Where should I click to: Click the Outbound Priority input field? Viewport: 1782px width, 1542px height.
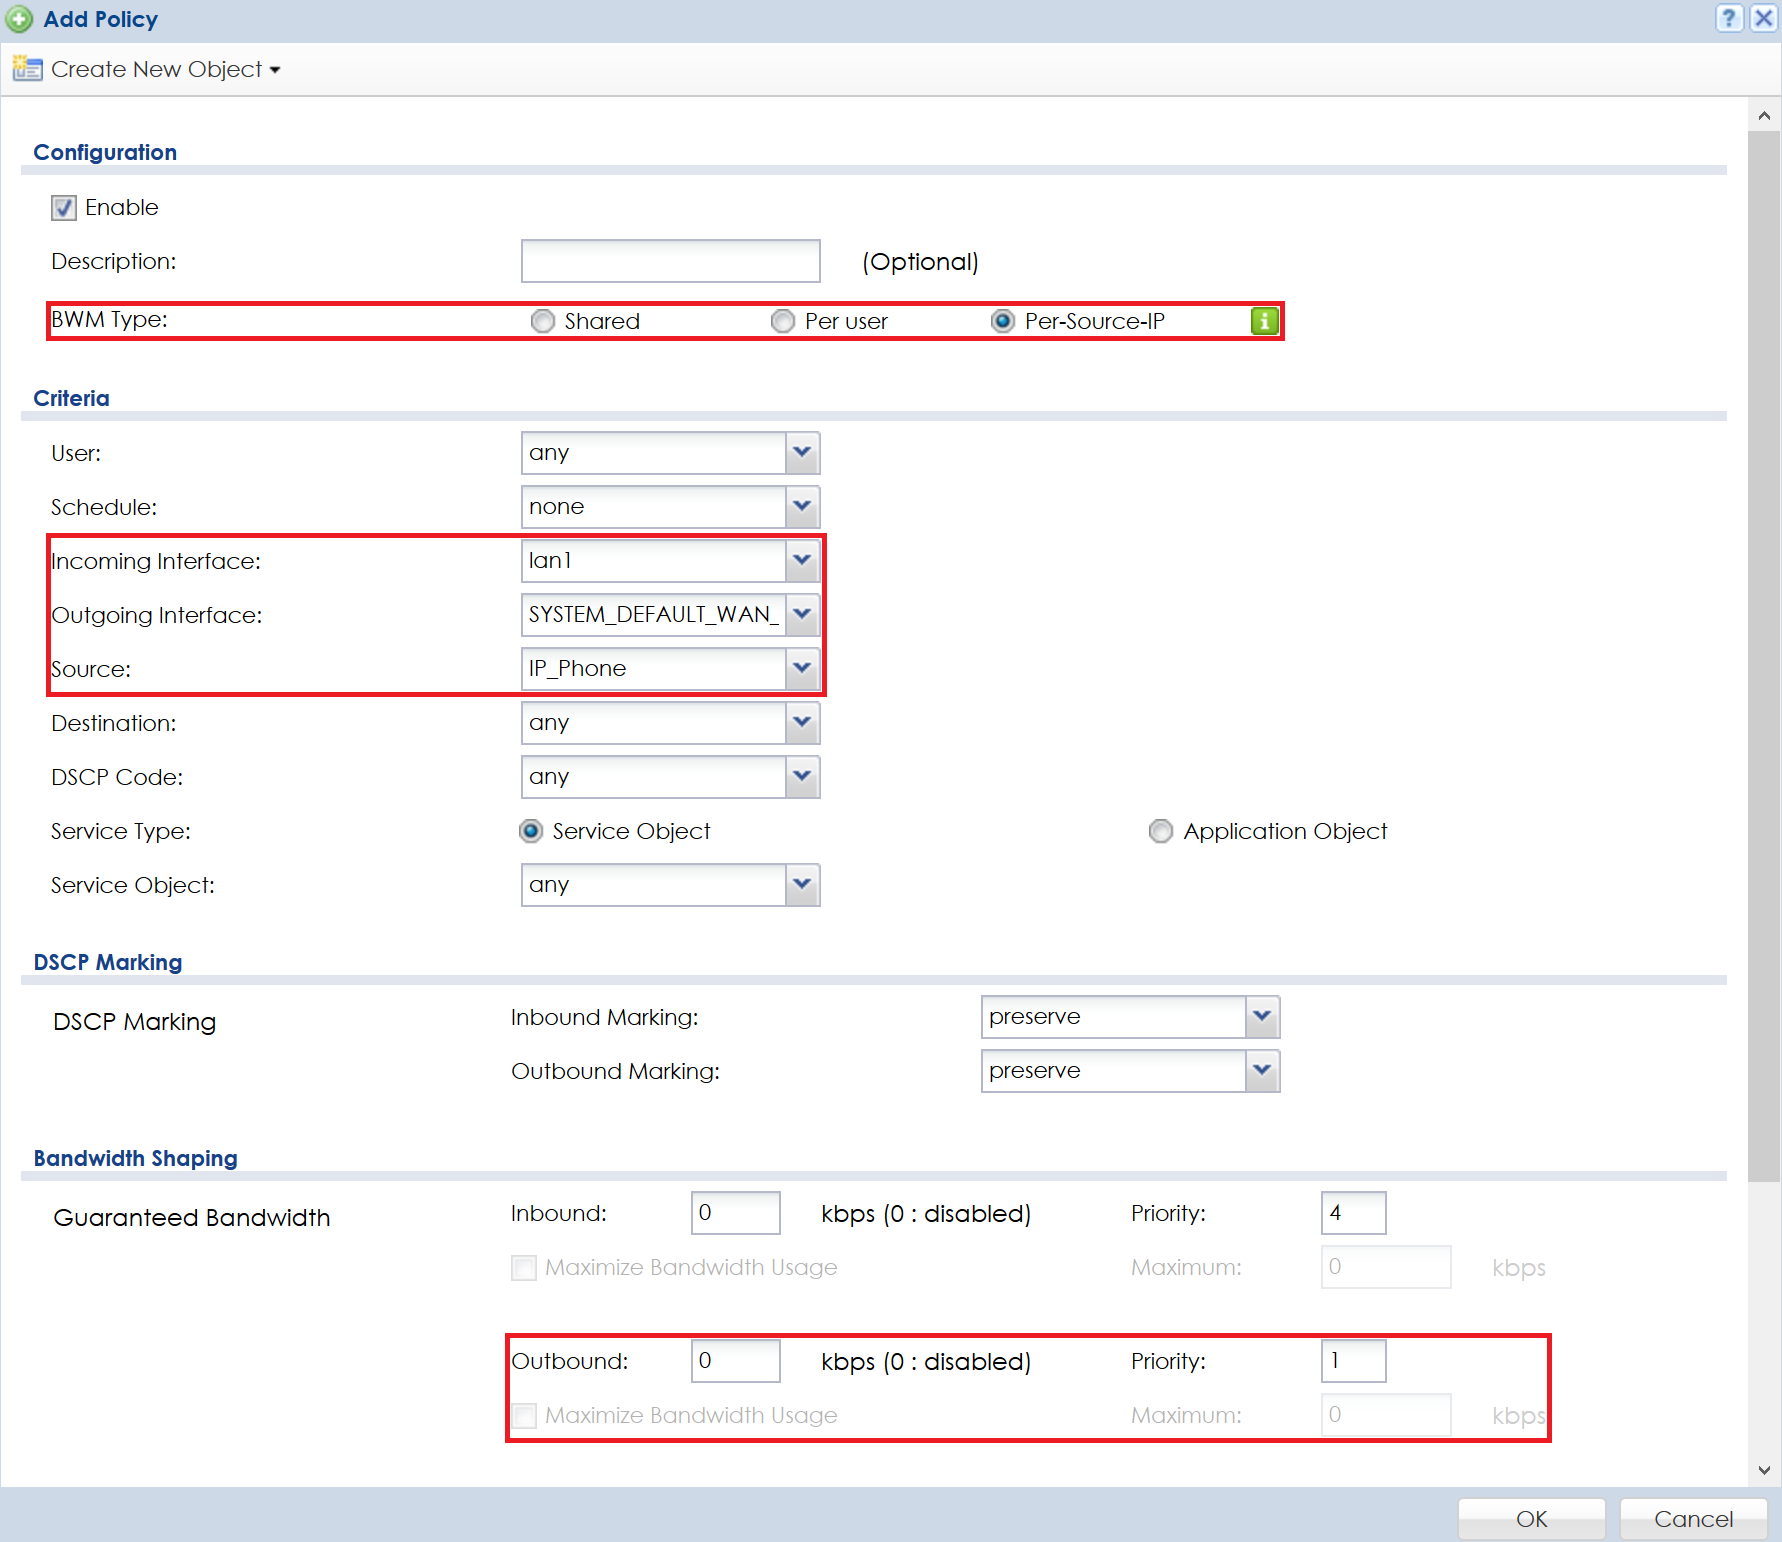[x=1353, y=1361]
